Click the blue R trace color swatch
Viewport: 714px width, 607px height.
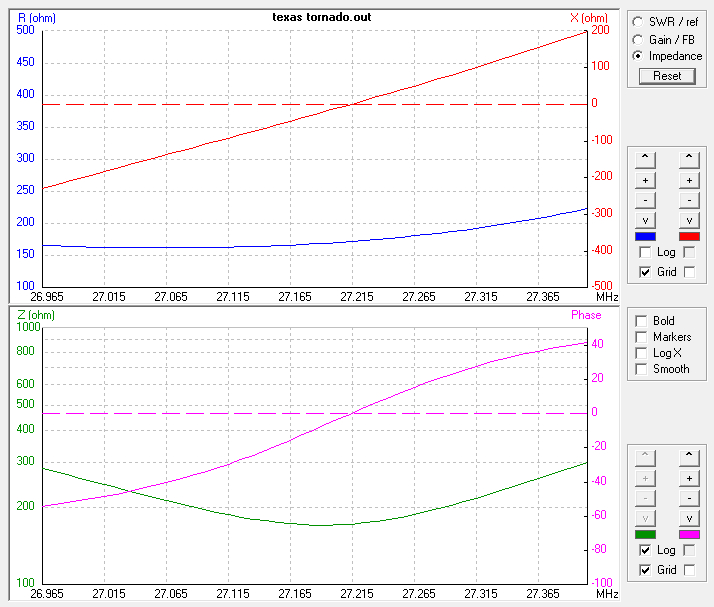646,236
